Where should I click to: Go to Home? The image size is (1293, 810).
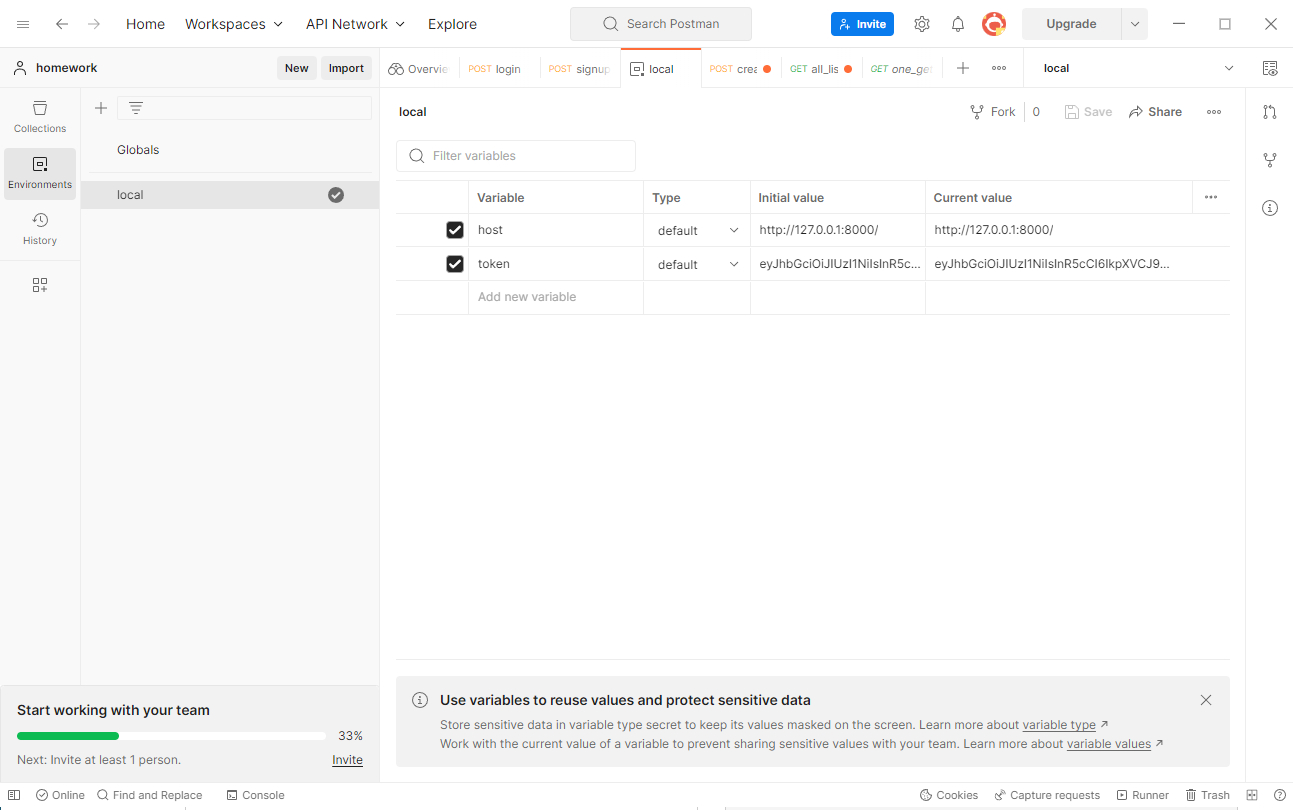click(x=145, y=24)
